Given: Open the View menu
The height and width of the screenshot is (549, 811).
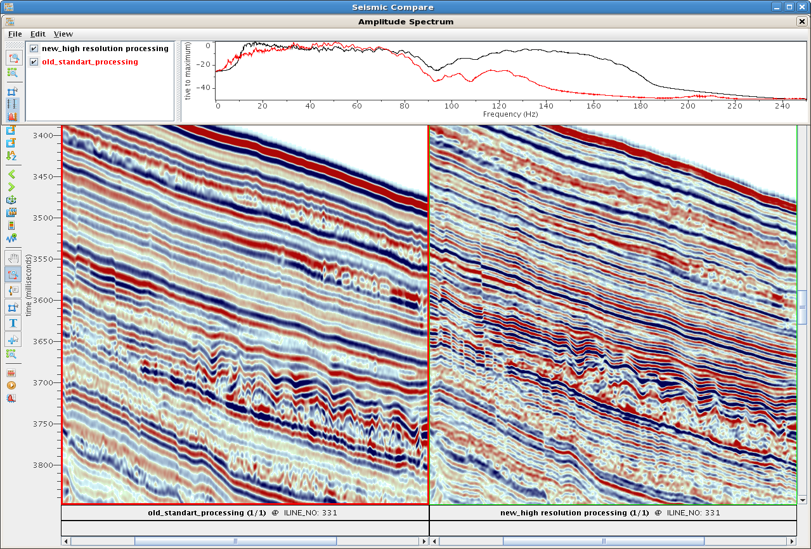Looking at the screenshot, I should coord(63,34).
